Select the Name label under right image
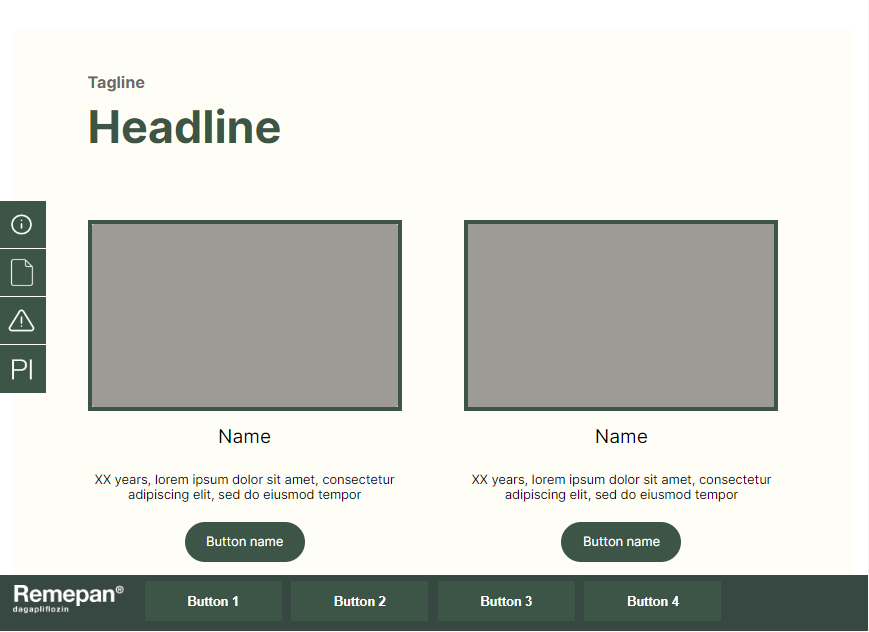The width and height of the screenshot is (869, 632). (621, 437)
